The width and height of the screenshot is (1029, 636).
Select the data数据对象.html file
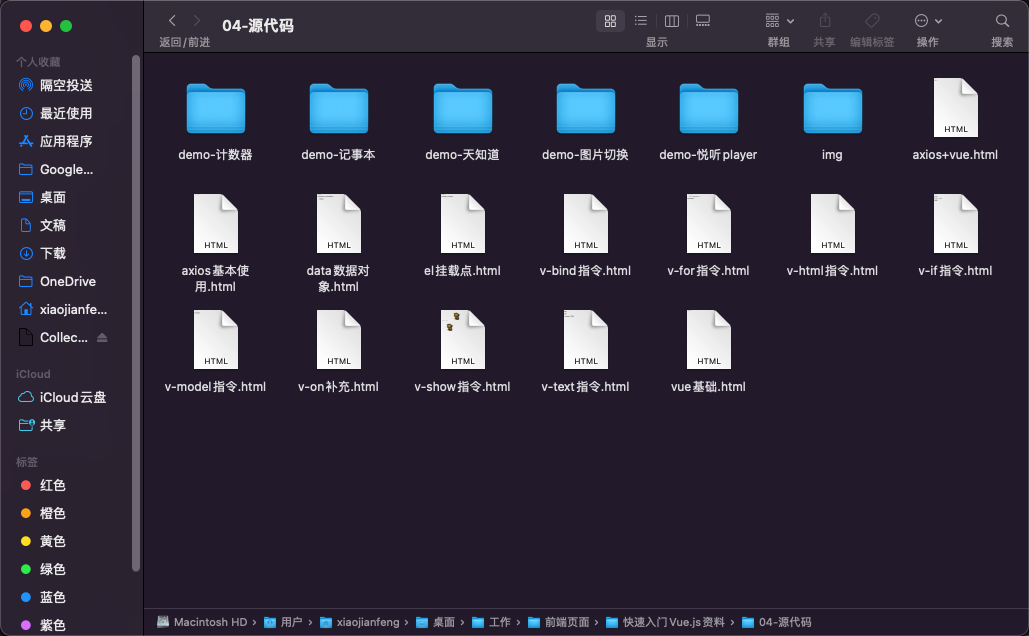(339, 244)
